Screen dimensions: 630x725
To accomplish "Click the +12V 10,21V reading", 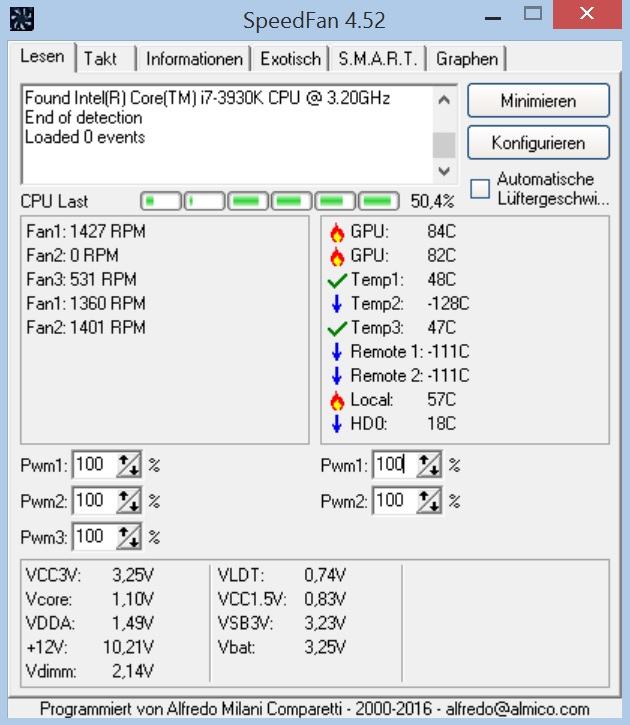I will 90,647.
